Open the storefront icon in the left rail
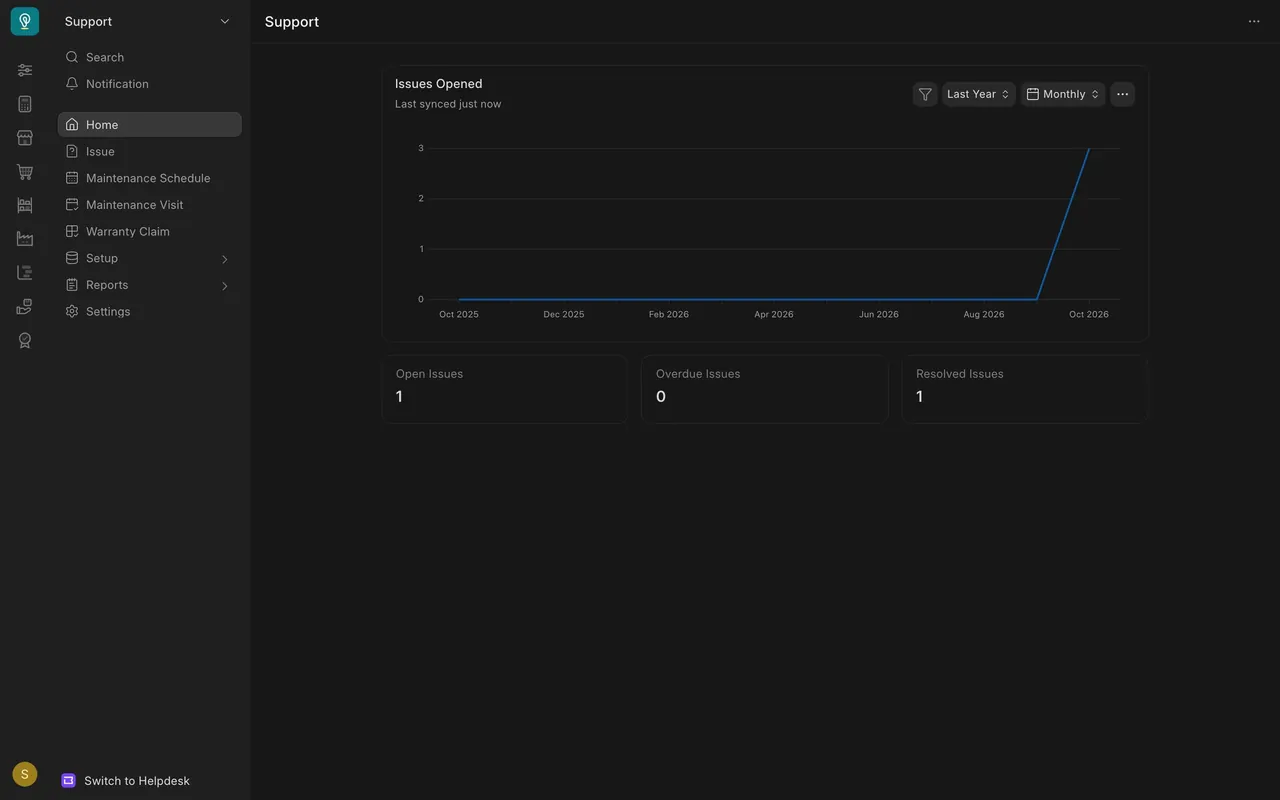This screenshot has height=800, width=1280. point(25,138)
